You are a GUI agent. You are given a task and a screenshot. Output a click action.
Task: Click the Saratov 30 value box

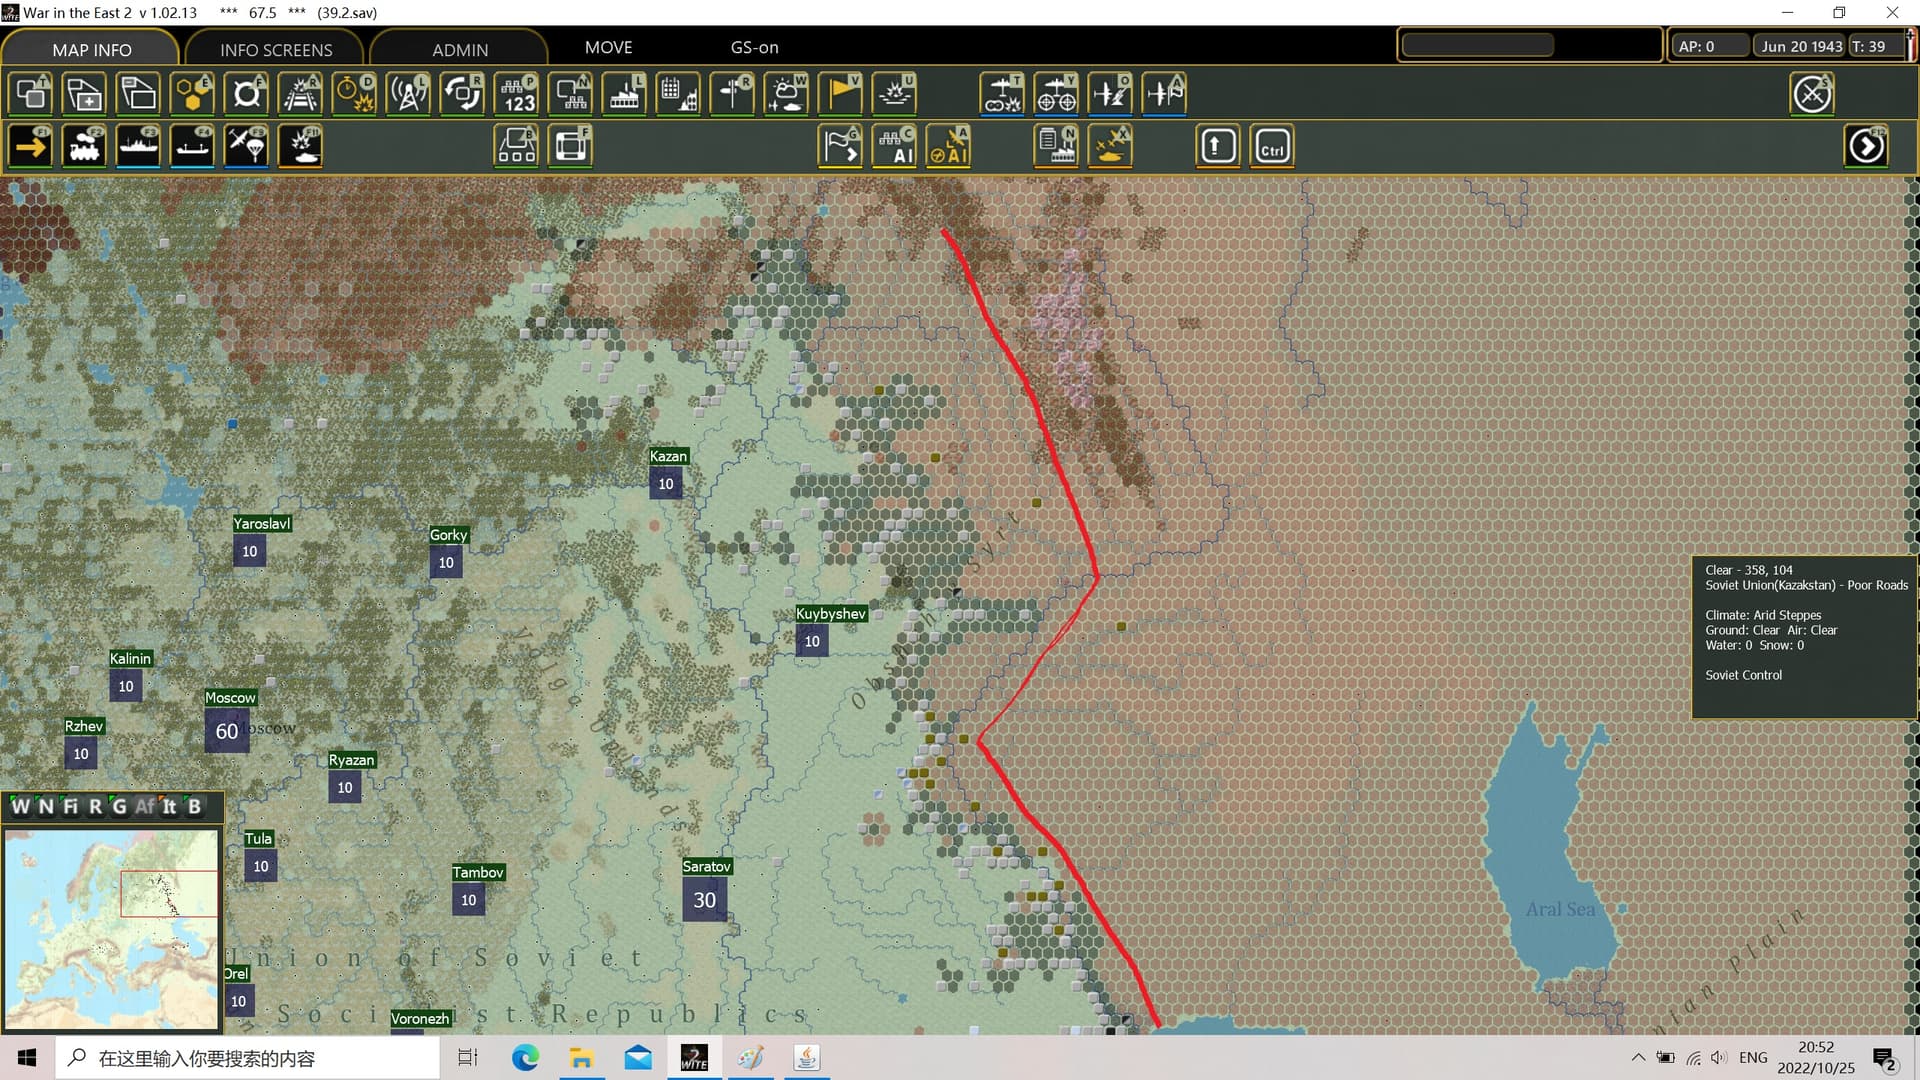pyautogui.click(x=705, y=900)
